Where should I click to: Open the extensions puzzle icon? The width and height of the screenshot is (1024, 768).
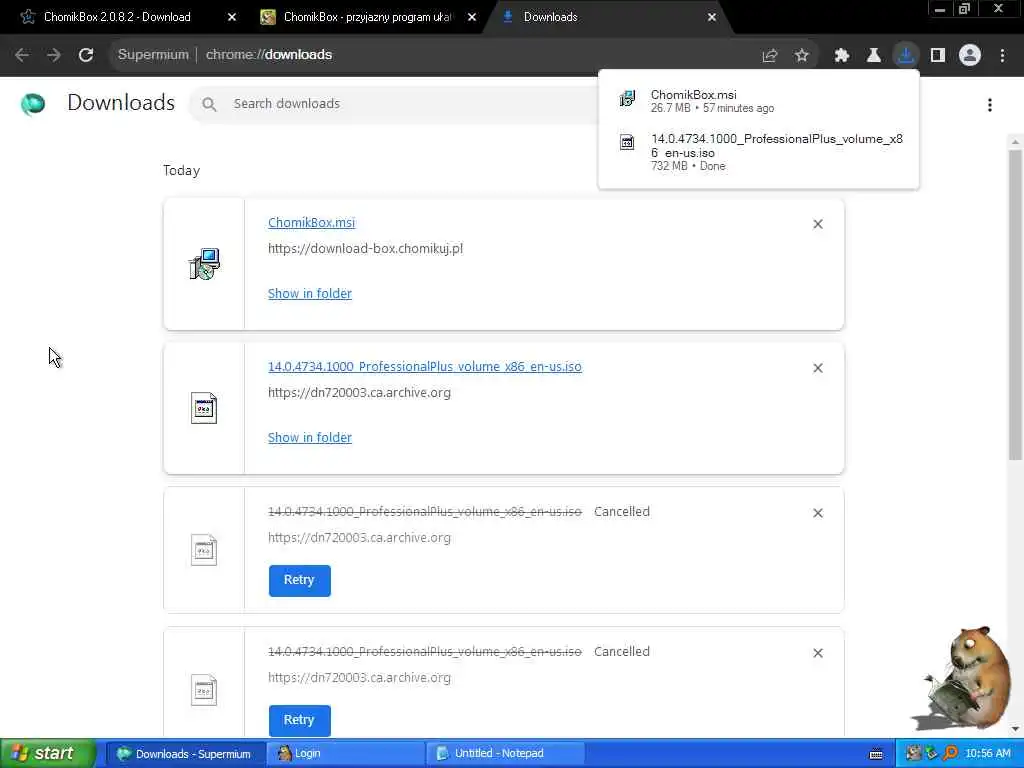[x=842, y=56]
